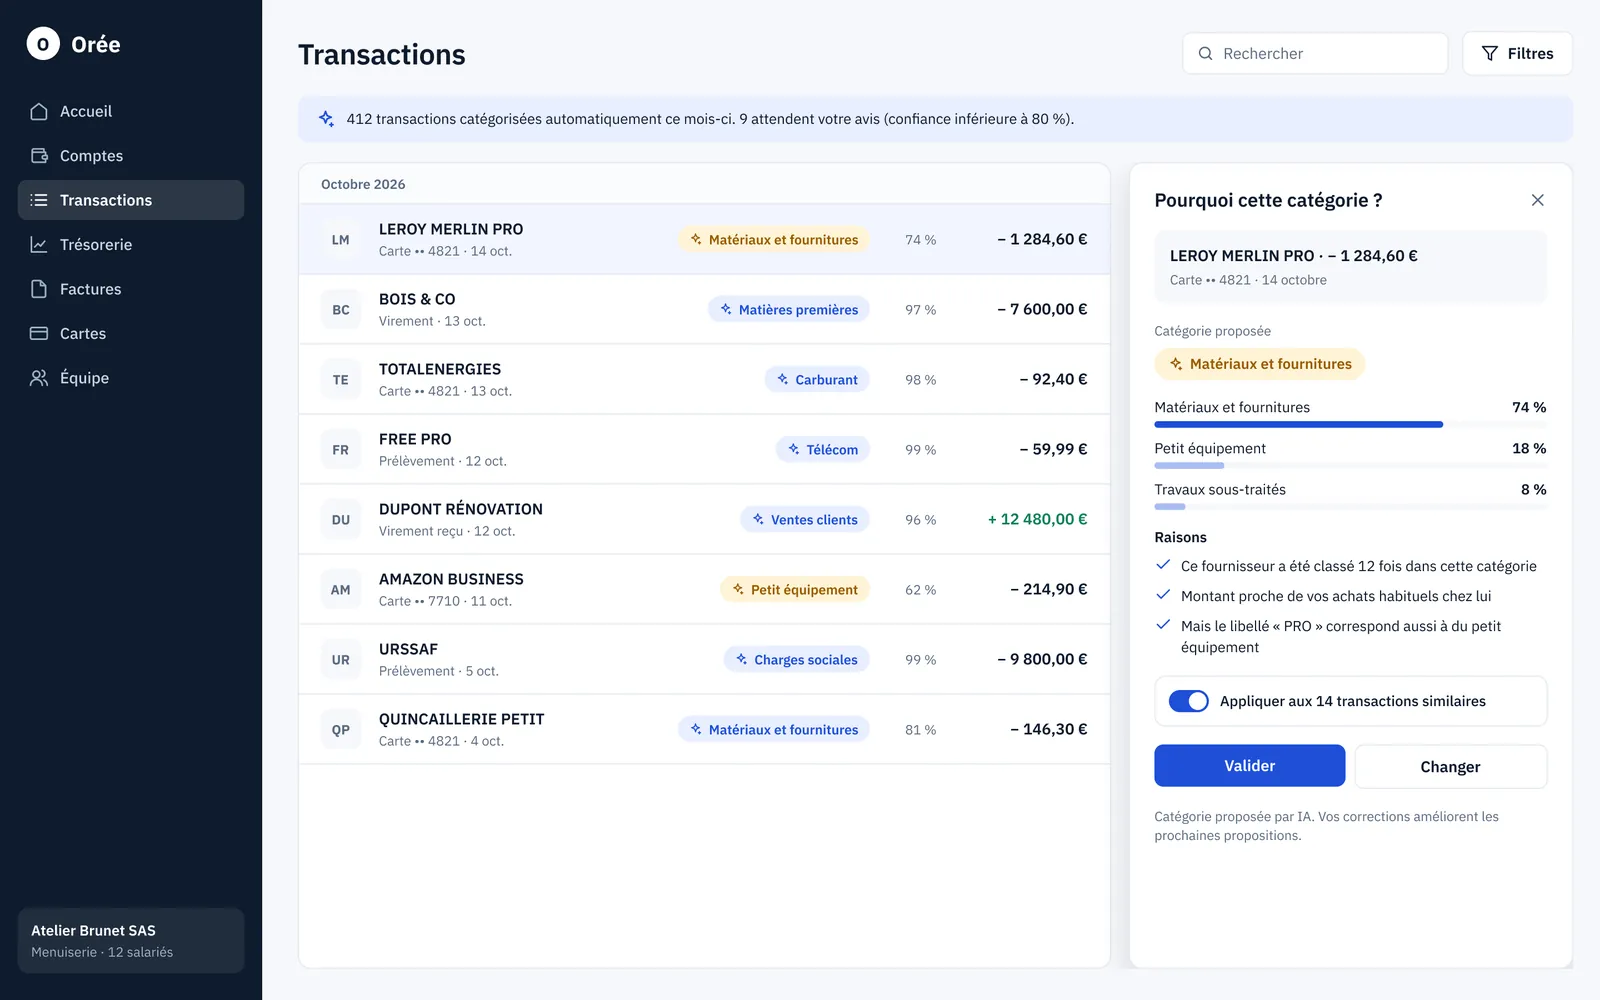Click the Factures document icon

pyautogui.click(x=39, y=289)
